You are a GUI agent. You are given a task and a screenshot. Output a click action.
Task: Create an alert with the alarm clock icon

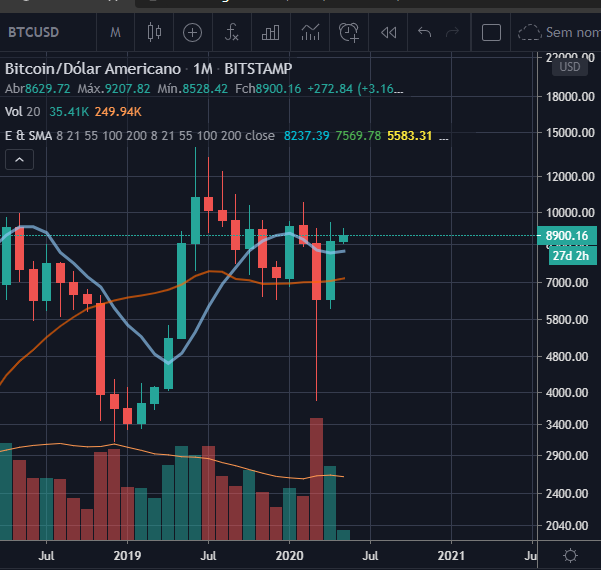click(349, 33)
